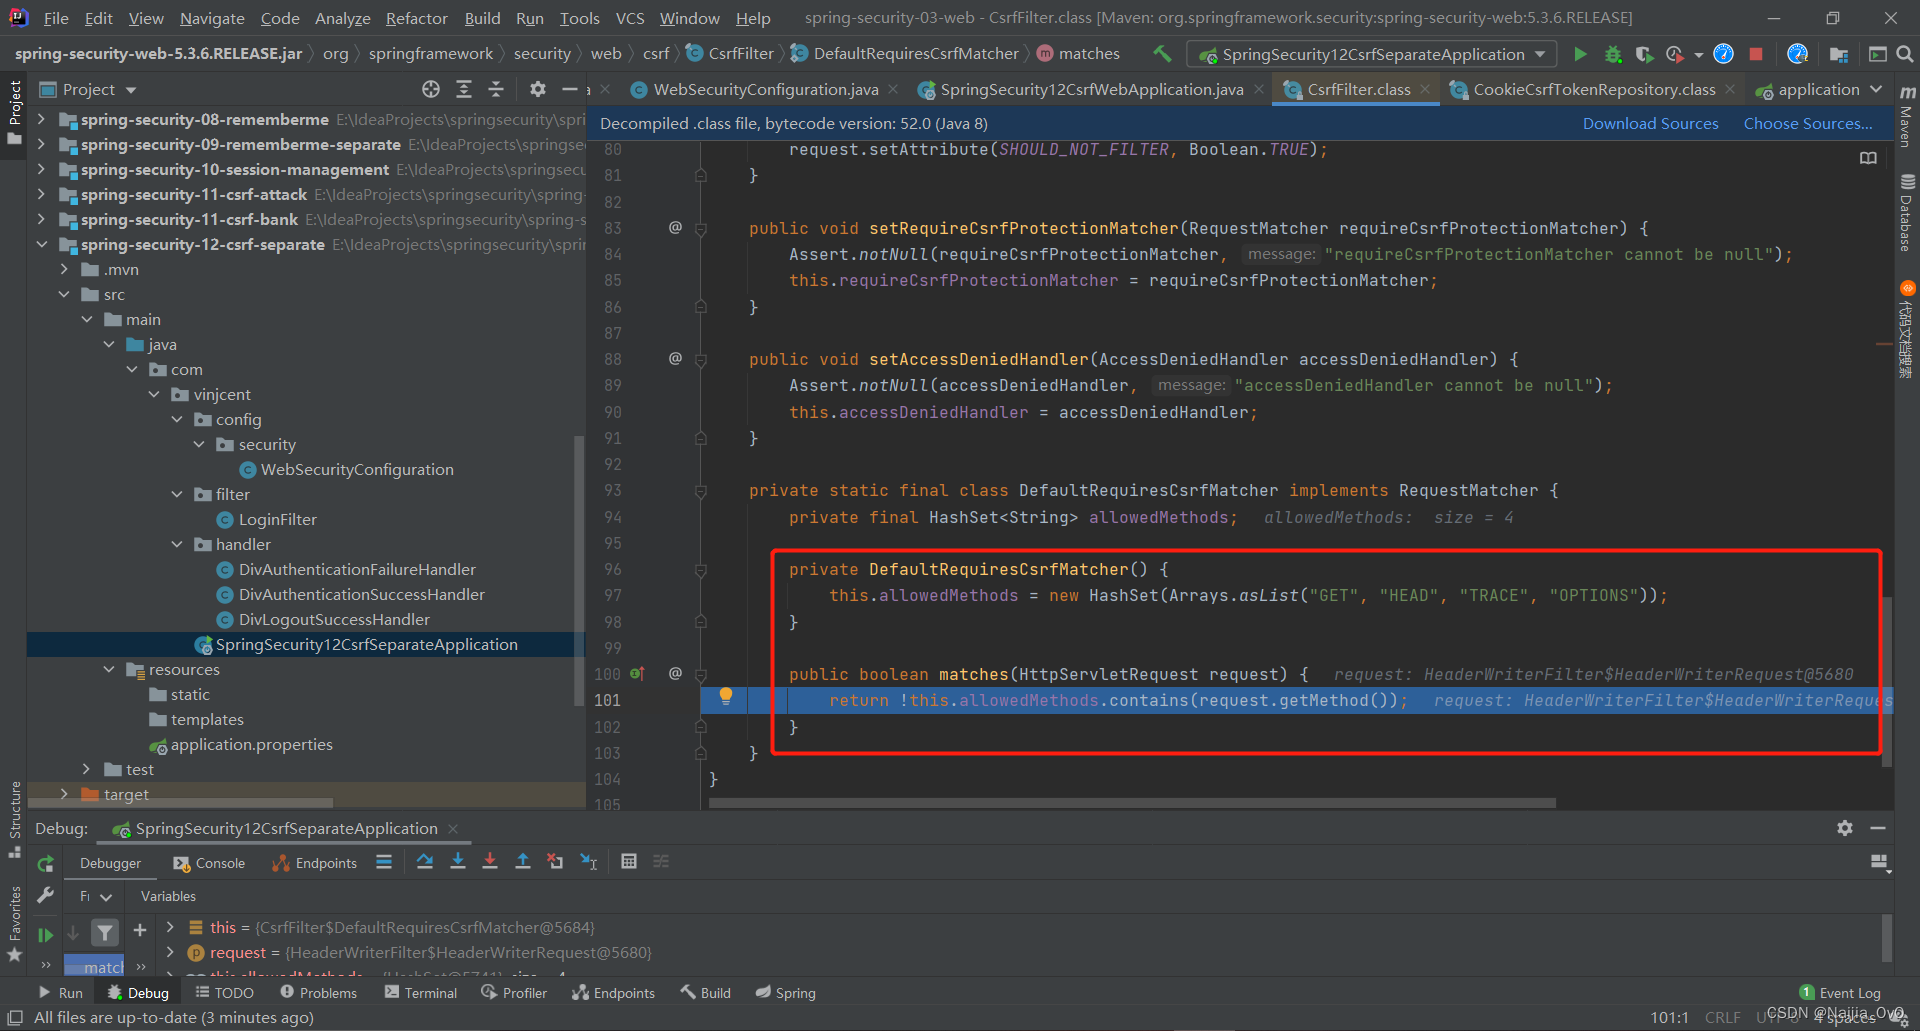Click Step Out icon in debugger
Viewport: 1920px width, 1031px height.
[x=522, y=861]
